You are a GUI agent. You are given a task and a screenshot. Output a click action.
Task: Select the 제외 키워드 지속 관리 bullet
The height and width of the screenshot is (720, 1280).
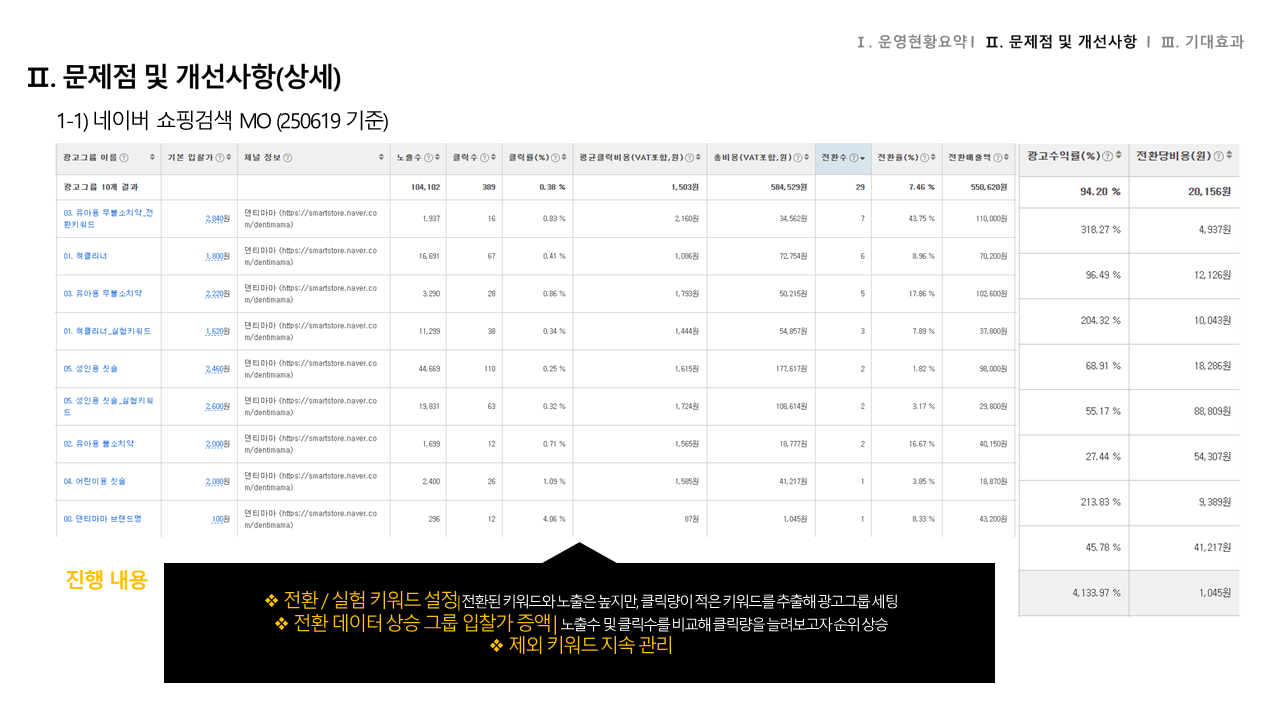tap(580, 646)
